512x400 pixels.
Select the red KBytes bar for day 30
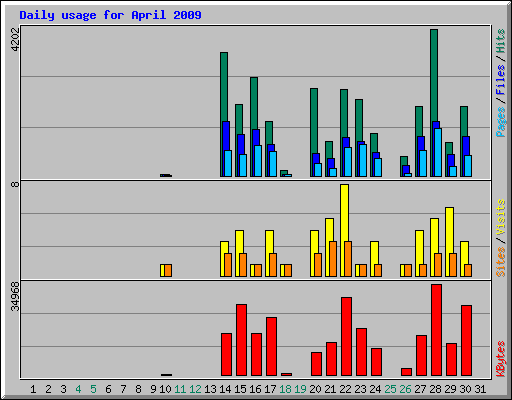coord(466,340)
